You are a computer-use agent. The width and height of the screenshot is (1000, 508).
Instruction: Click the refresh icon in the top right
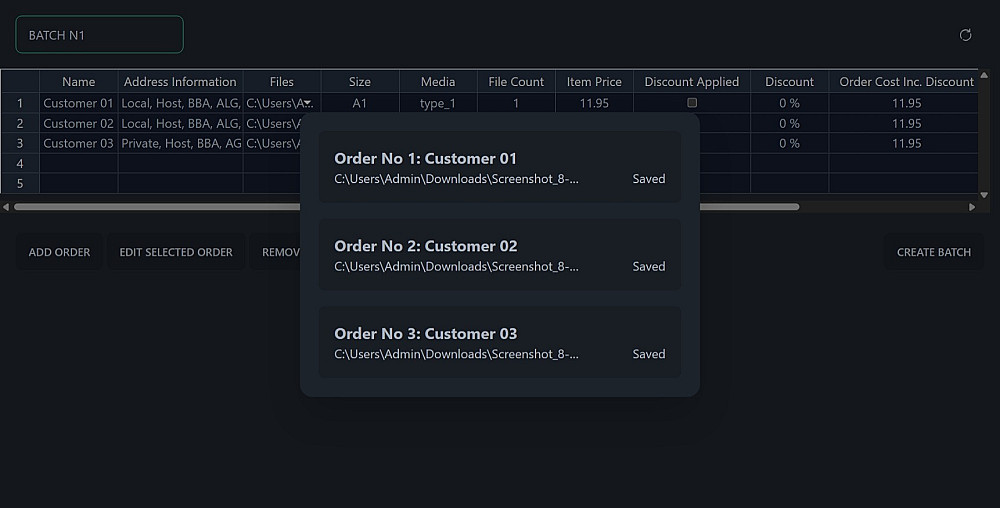(965, 35)
